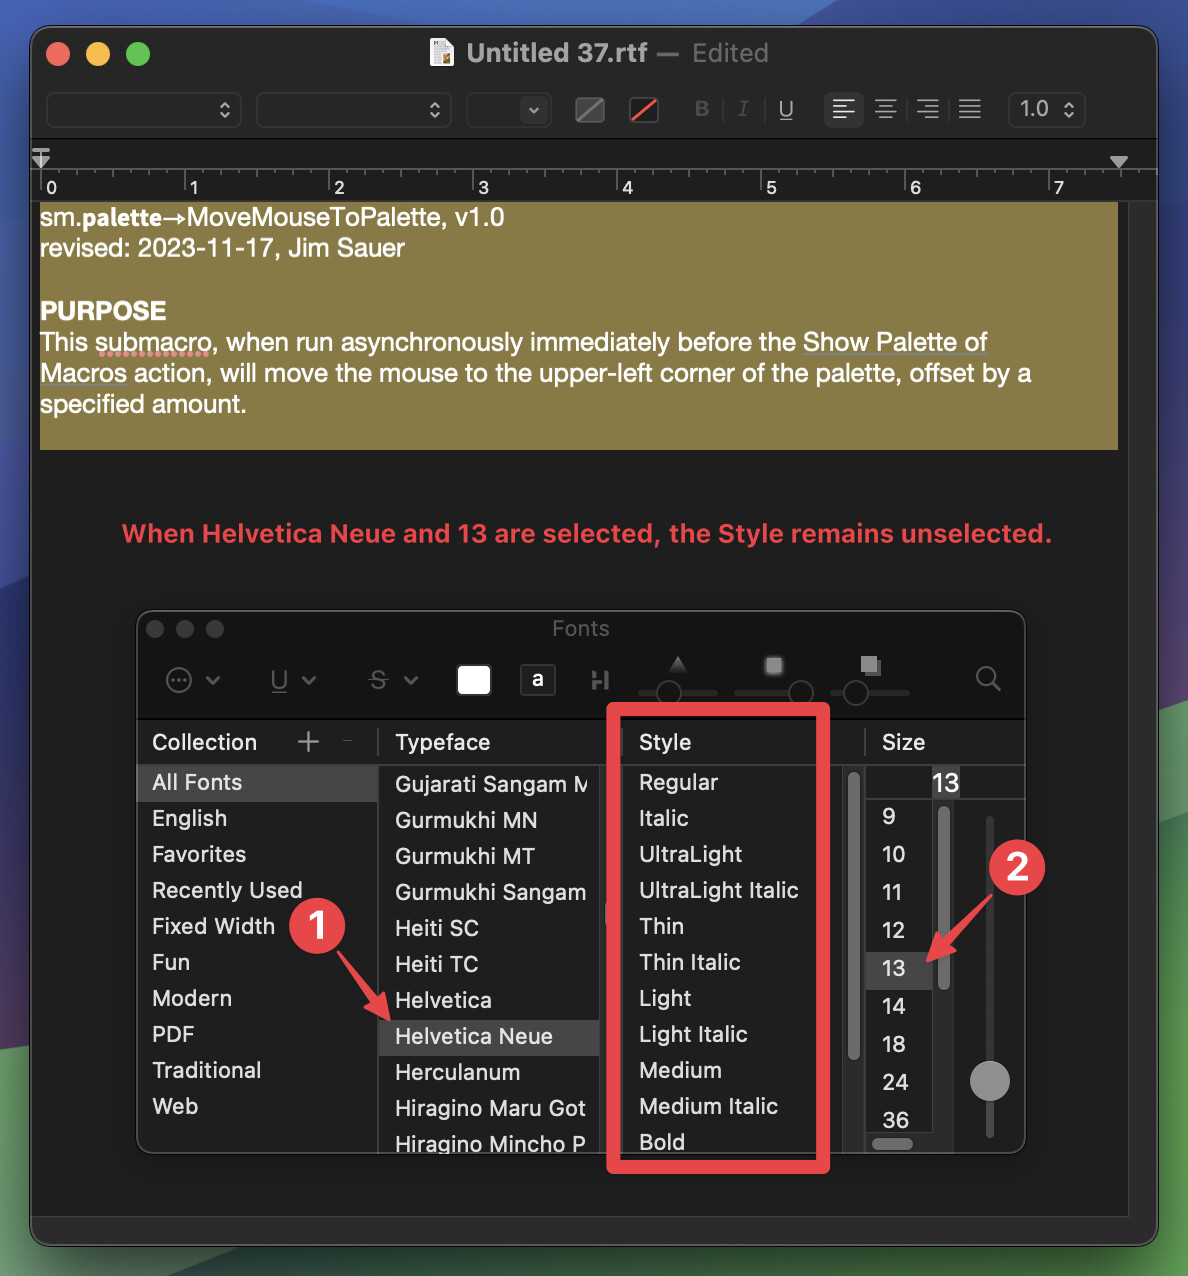Open the font family dropdown in toolbar
Image resolution: width=1188 pixels, height=1276 pixels.
pyautogui.click(x=354, y=110)
